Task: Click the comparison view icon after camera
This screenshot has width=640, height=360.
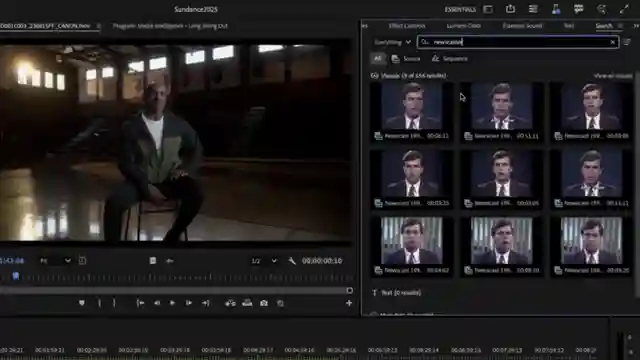Action: [280, 303]
